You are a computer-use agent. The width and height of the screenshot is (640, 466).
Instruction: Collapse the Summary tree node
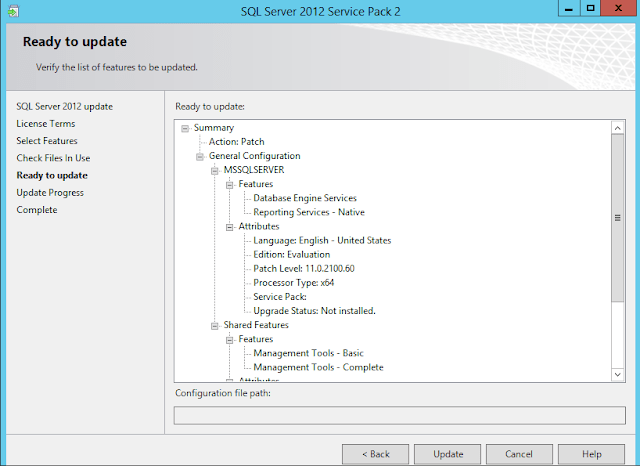pos(185,128)
